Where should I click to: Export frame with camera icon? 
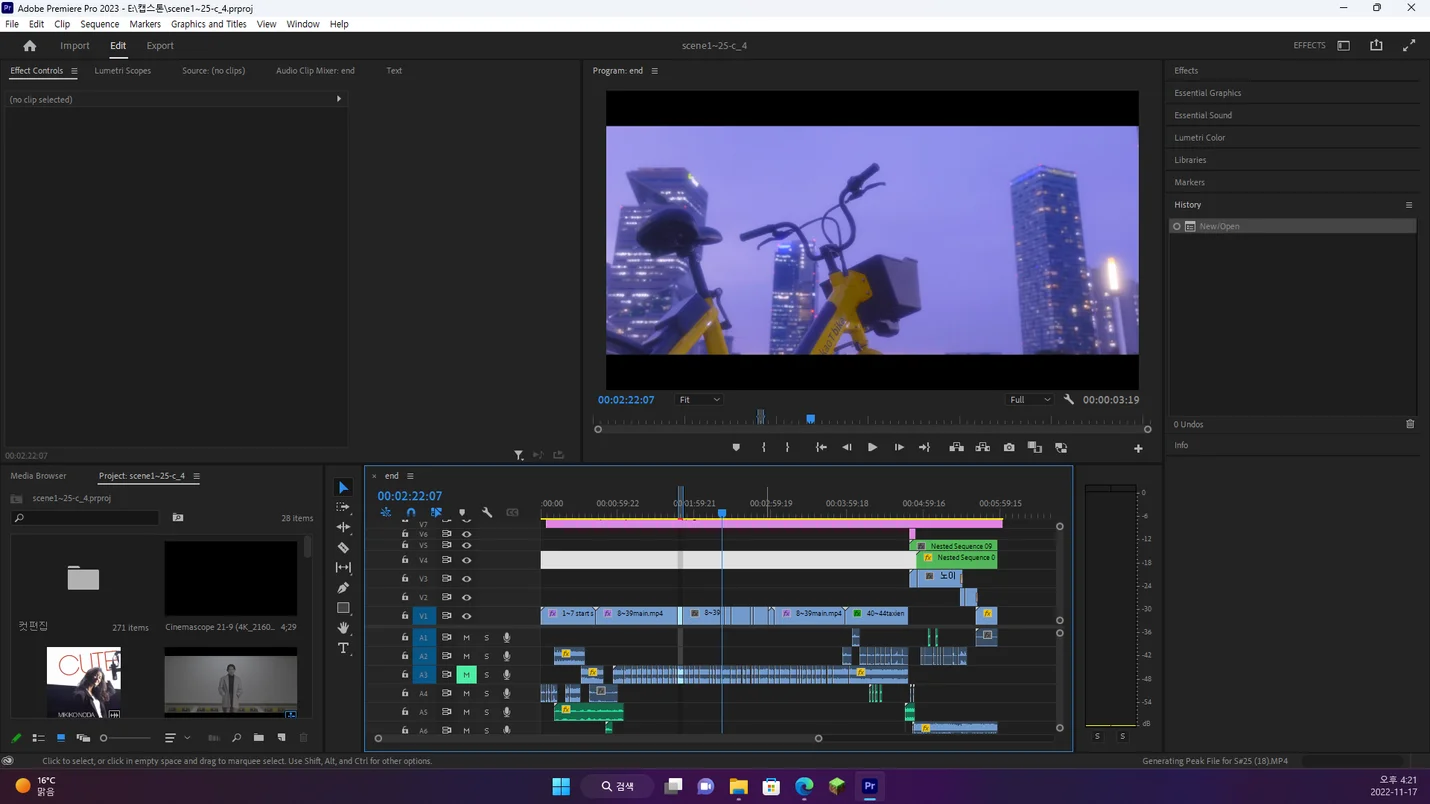[1009, 448]
